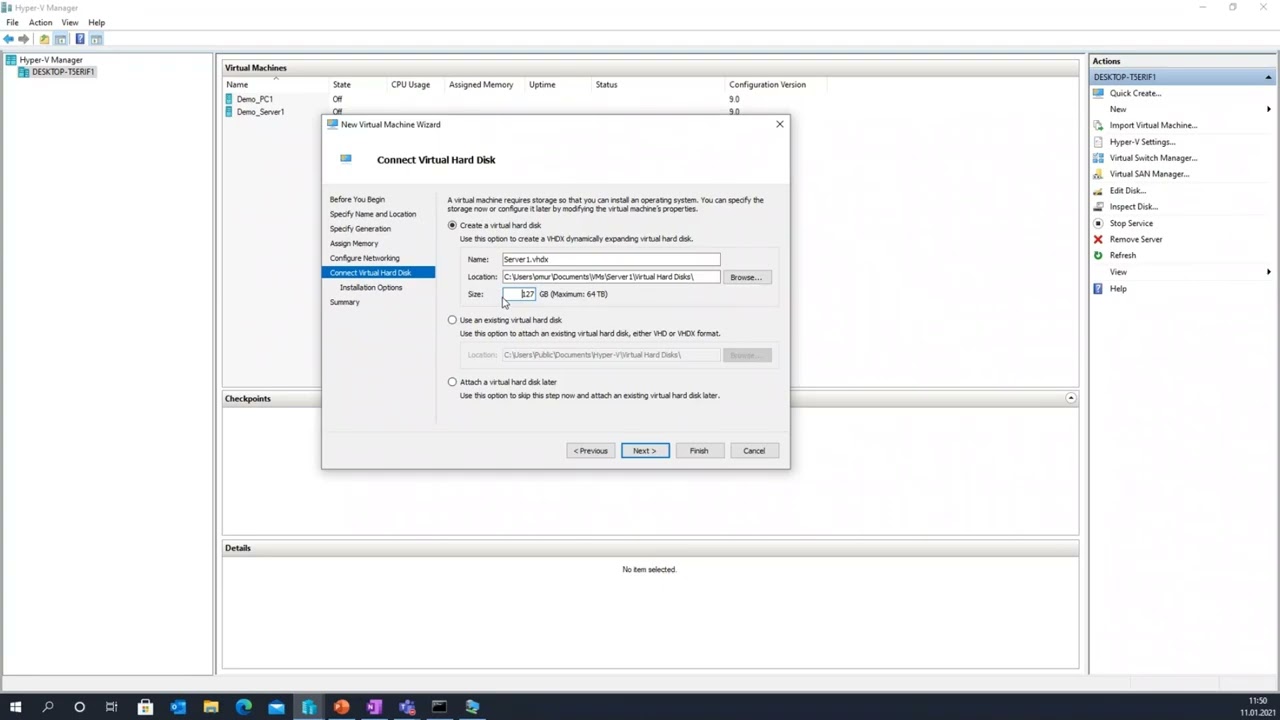Screen dimensions: 1280x720
Task: Click the Stop Service icon
Action: (1098, 223)
